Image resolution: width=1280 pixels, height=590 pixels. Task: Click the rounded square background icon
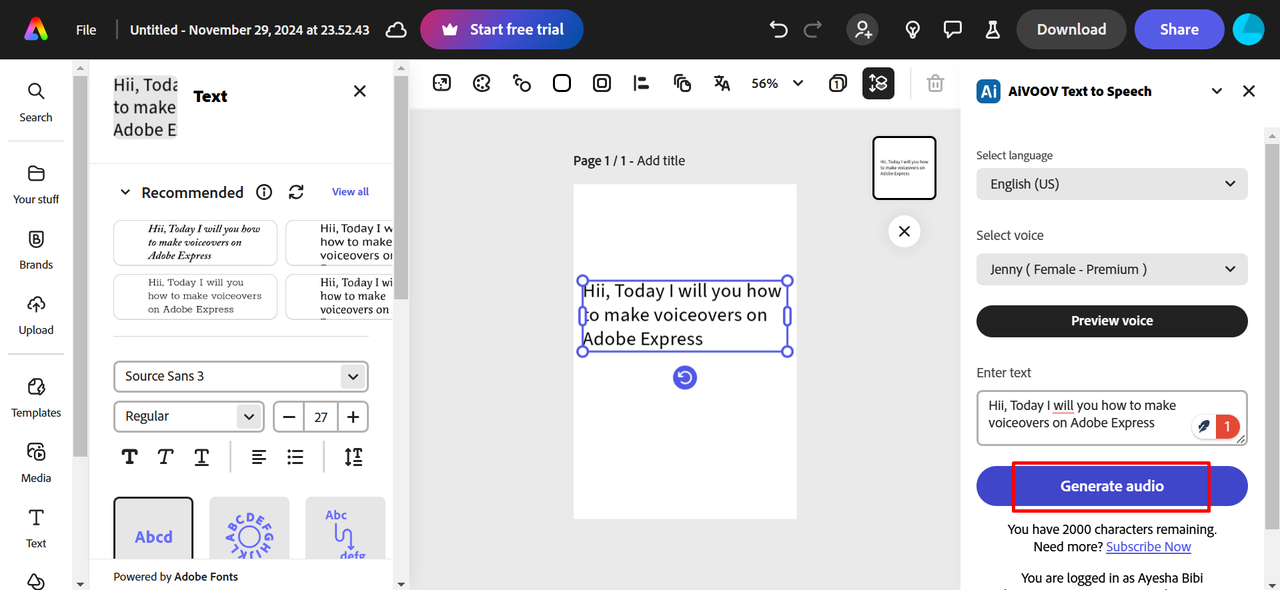(x=562, y=83)
